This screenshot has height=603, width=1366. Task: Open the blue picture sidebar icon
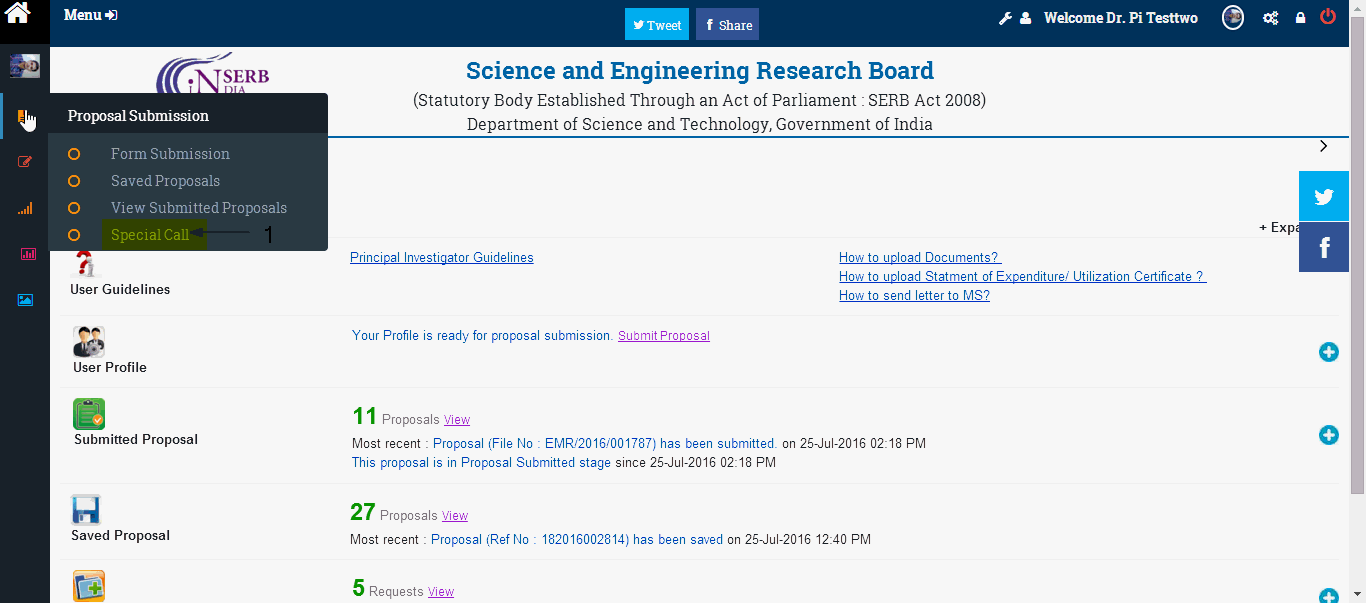[25, 299]
